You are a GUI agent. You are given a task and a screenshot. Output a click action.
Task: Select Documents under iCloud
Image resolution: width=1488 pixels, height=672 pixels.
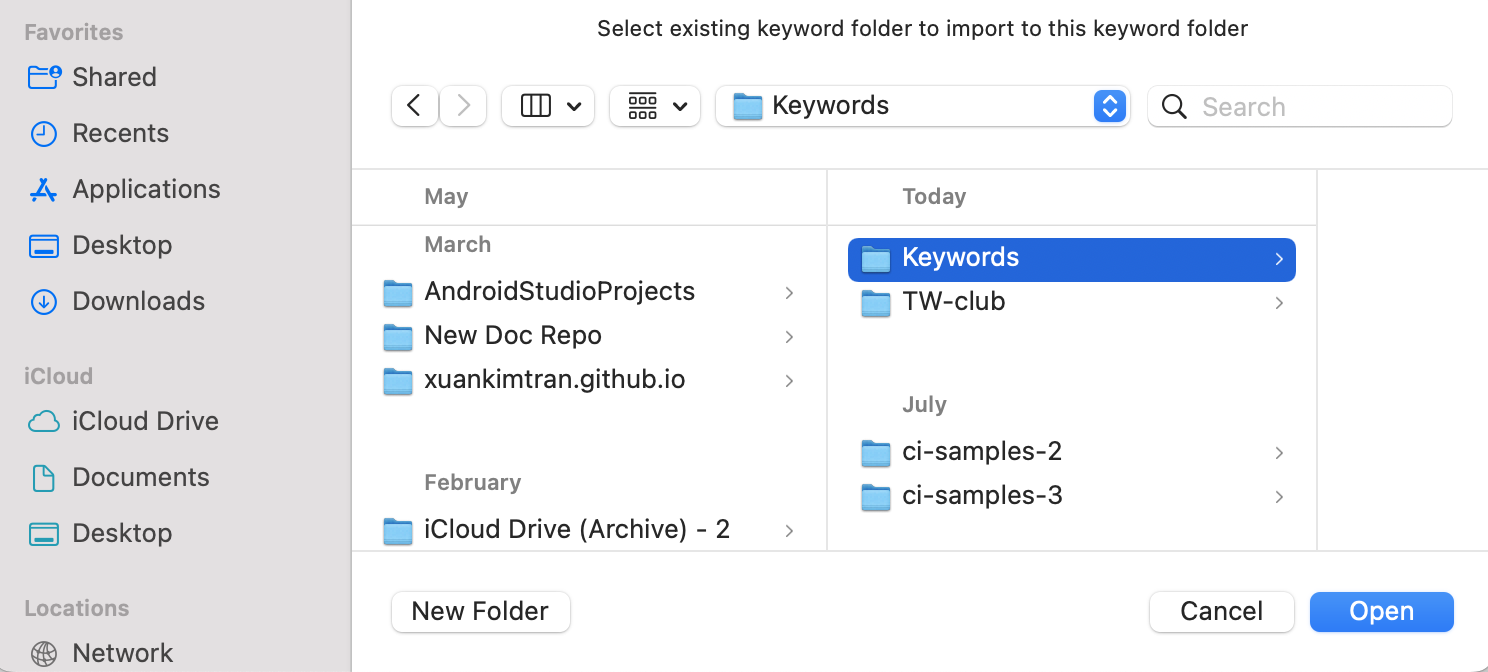[140, 477]
